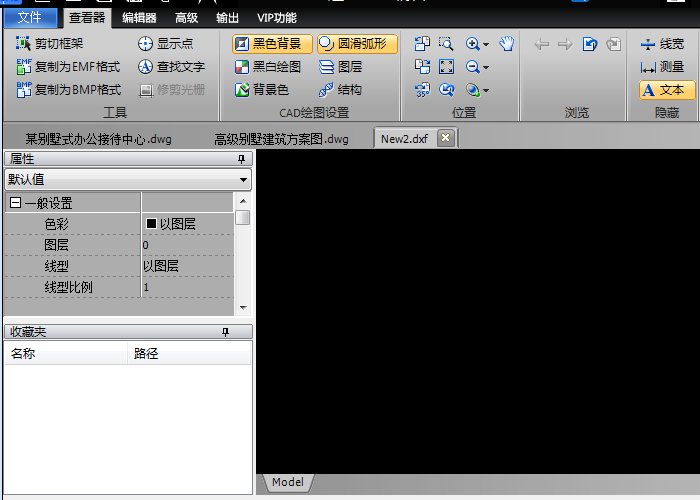Click the zoom in magnifier icon
The image size is (700, 500).
pos(472,43)
